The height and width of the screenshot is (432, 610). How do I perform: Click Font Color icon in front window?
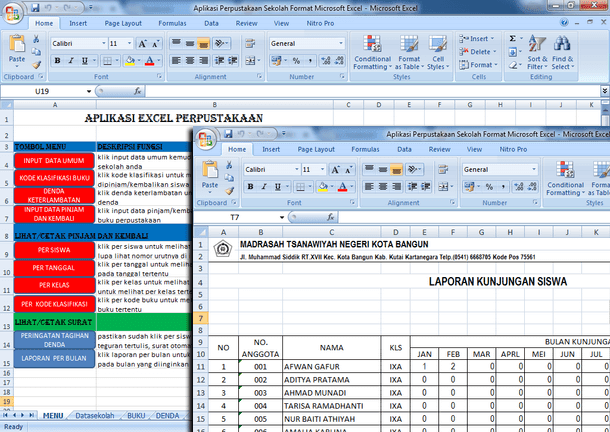343,186
